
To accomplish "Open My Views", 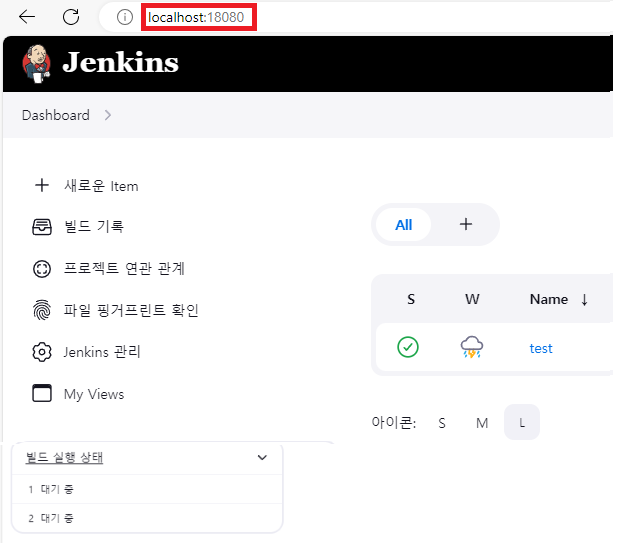I will tap(94, 394).
